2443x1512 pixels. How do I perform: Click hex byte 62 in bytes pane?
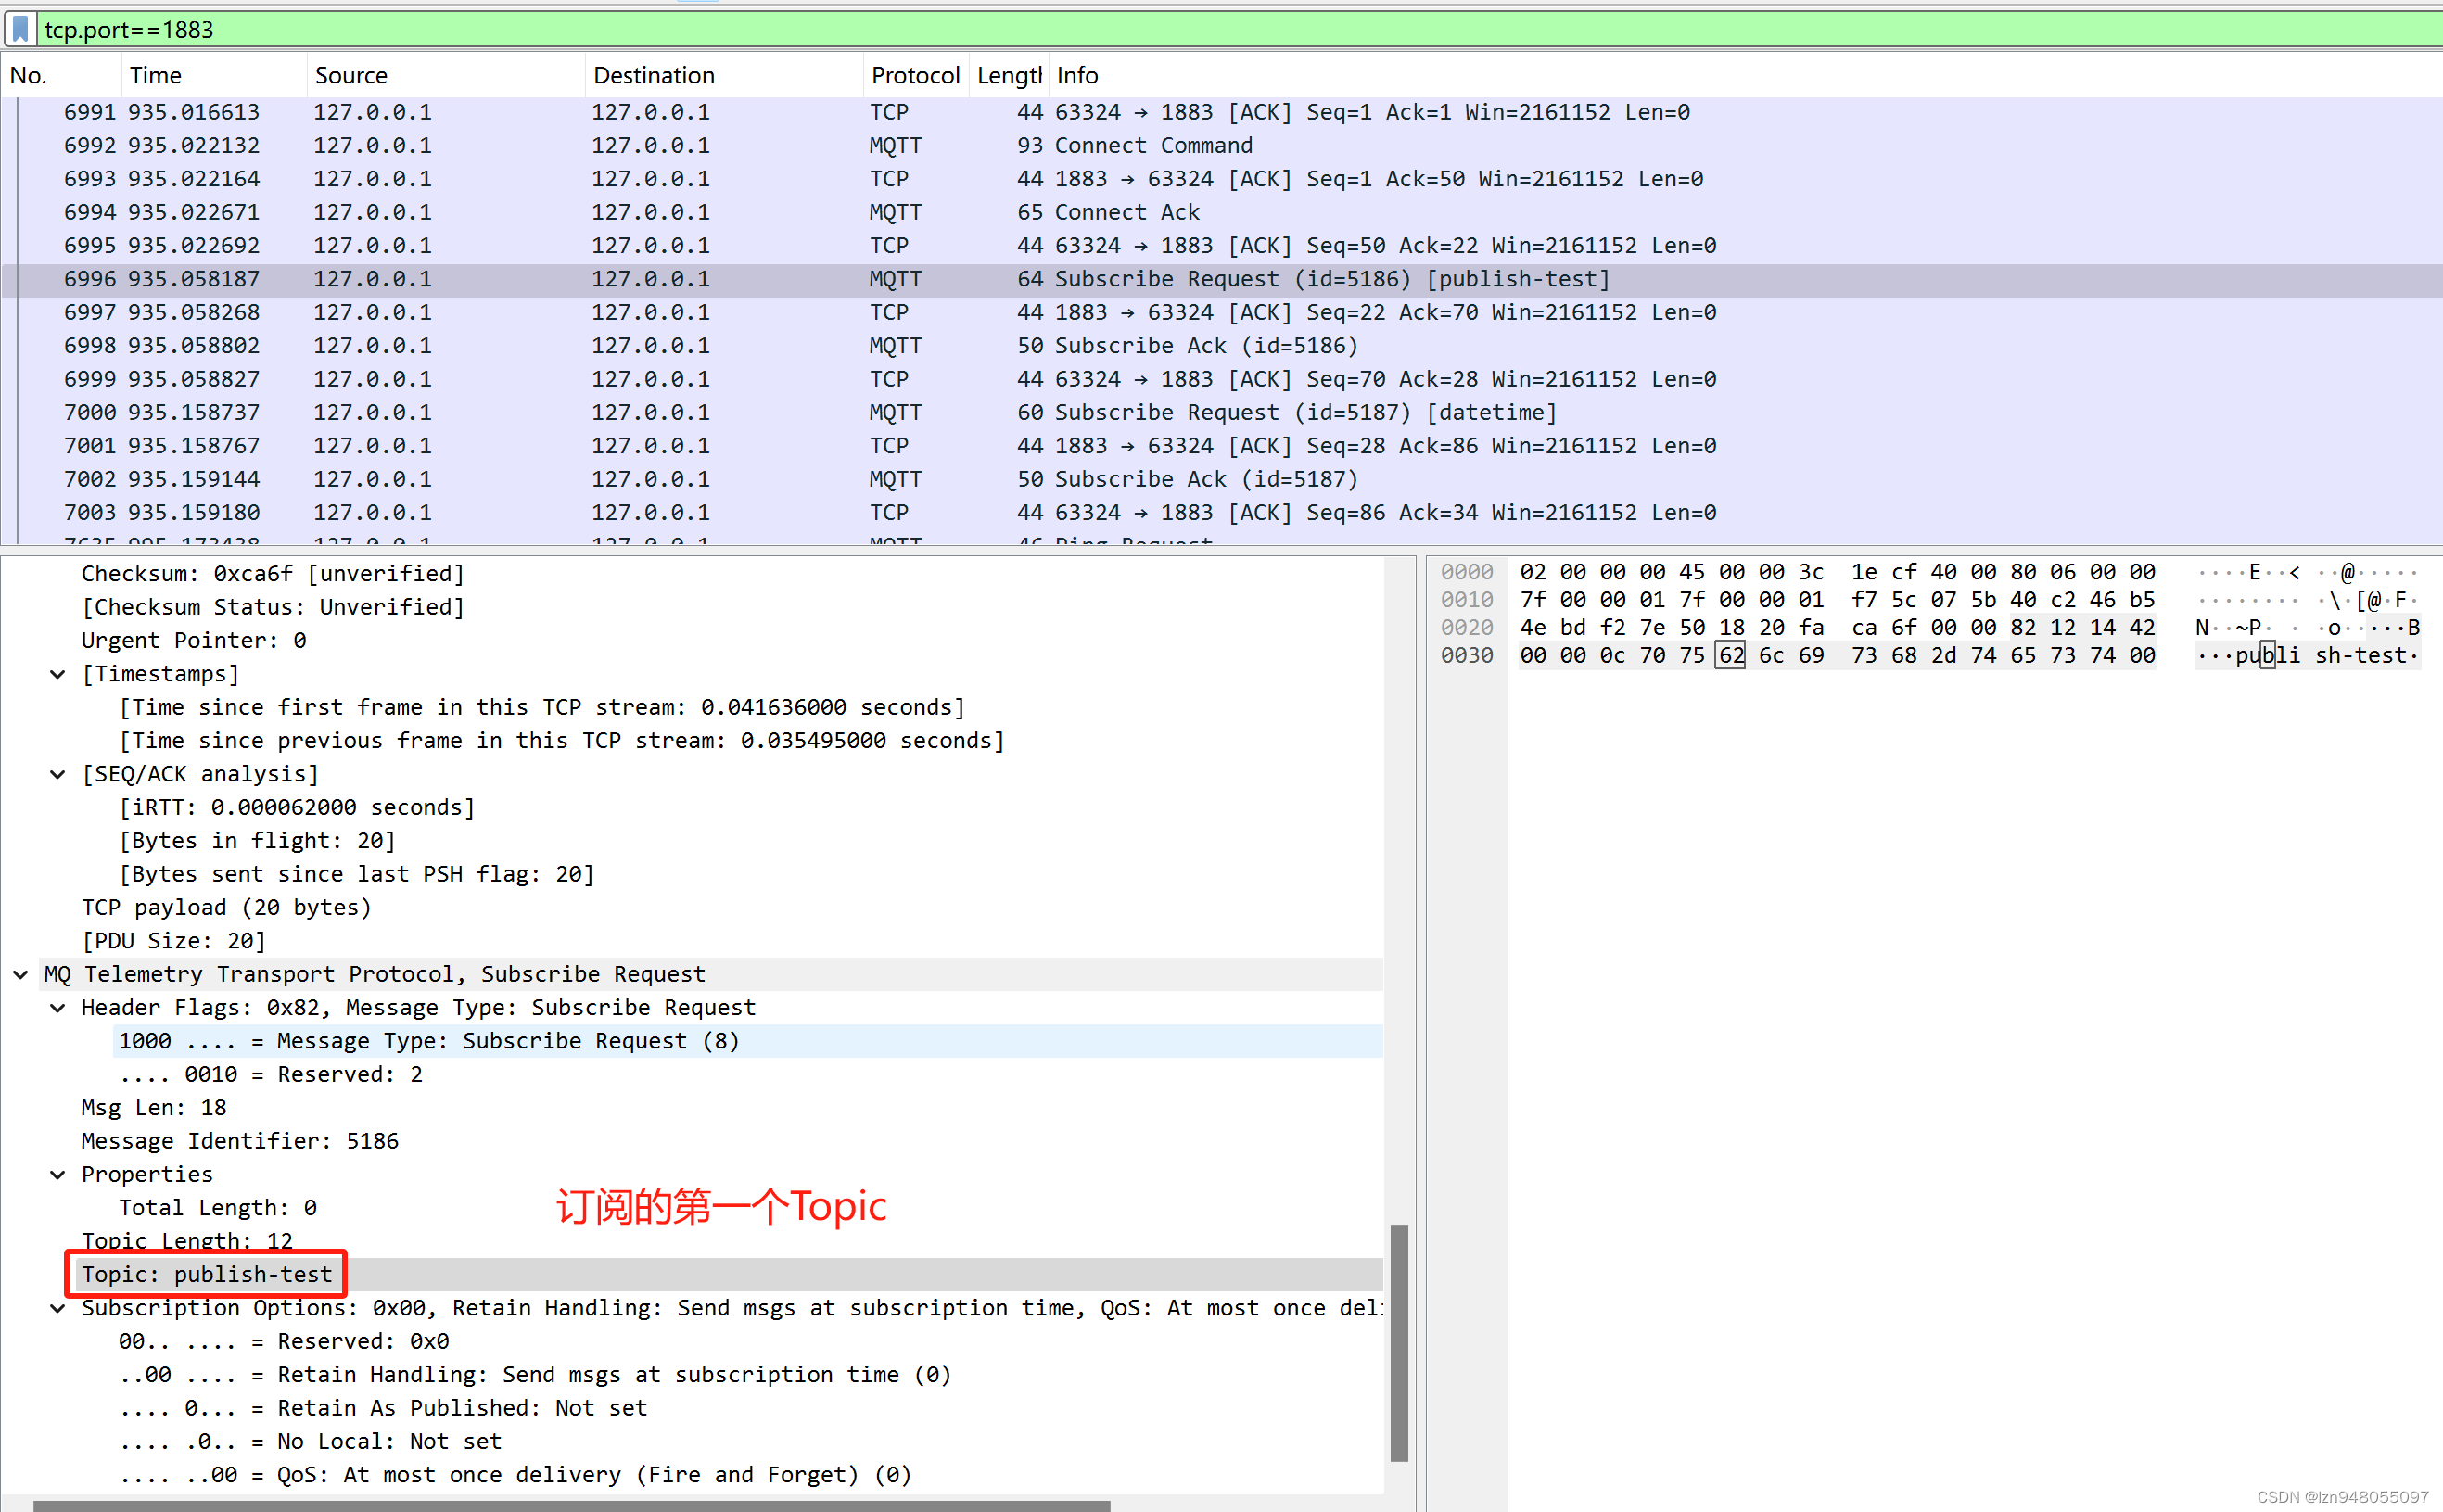[1730, 656]
